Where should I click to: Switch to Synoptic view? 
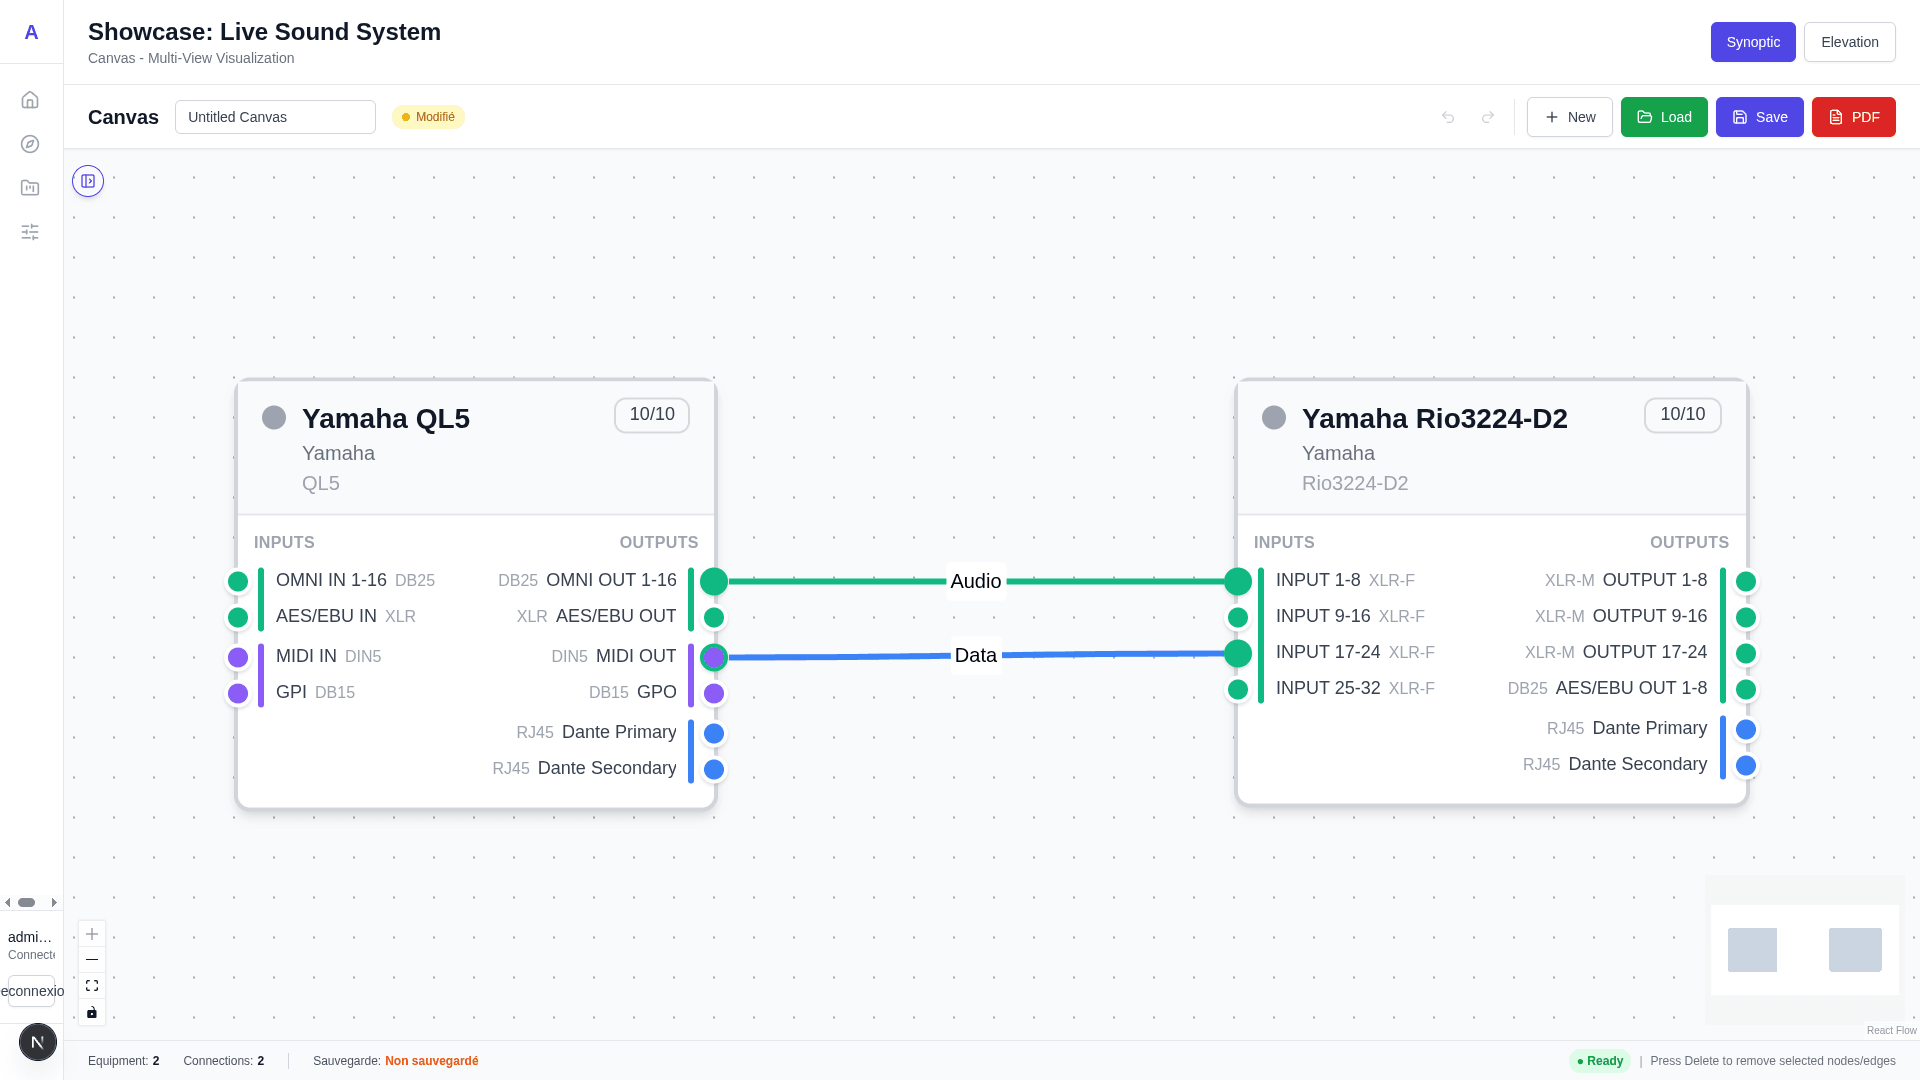coord(1752,42)
